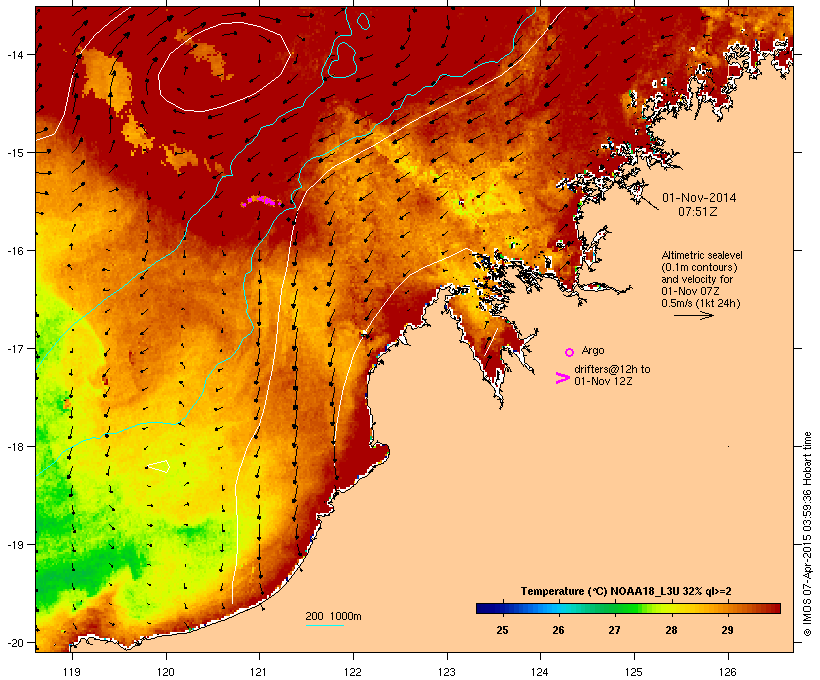Click the latitude label -16
The width and height of the screenshot is (820, 680).
(x=14, y=251)
